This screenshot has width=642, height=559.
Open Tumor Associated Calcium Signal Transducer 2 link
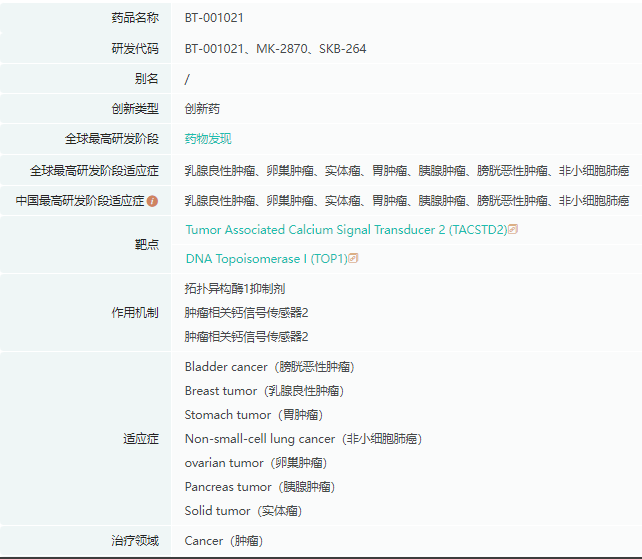pos(346,230)
